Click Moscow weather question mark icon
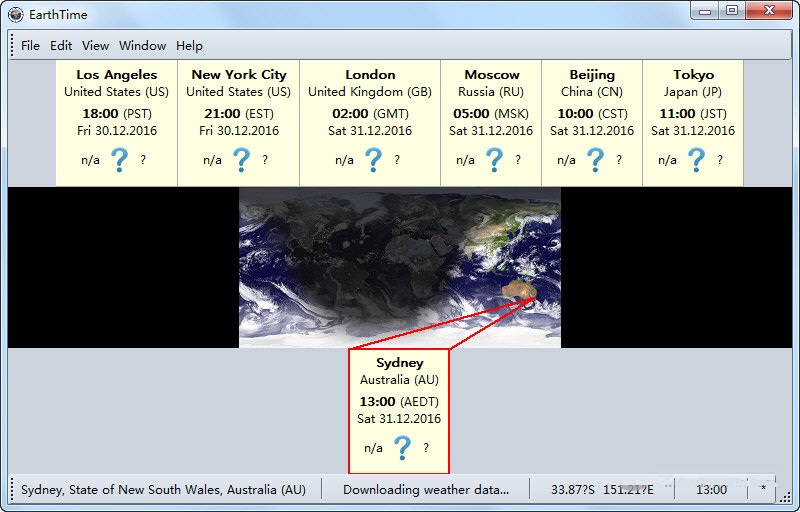Image resolution: width=800 pixels, height=512 pixels. coord(494,160)
